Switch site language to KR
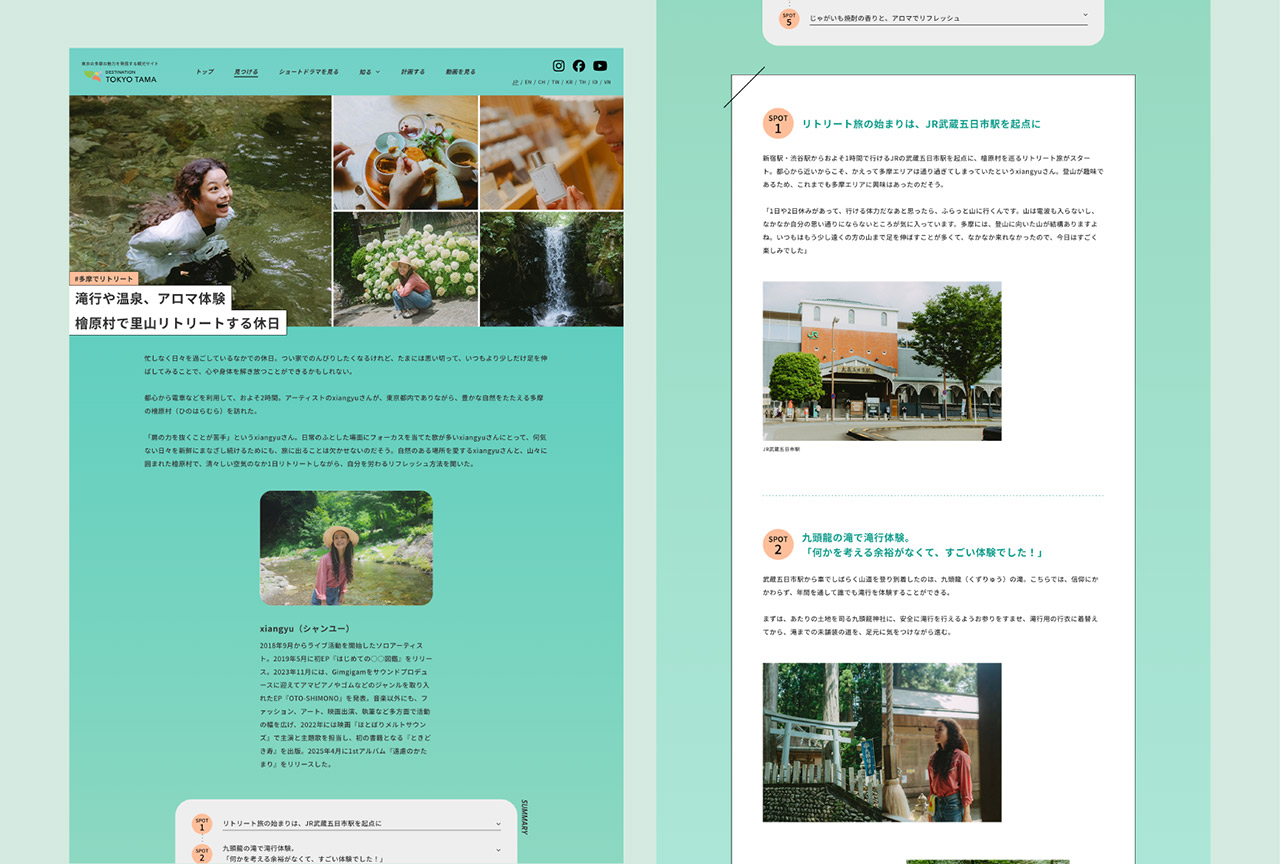1280x864 pixels. coord(570,82)
